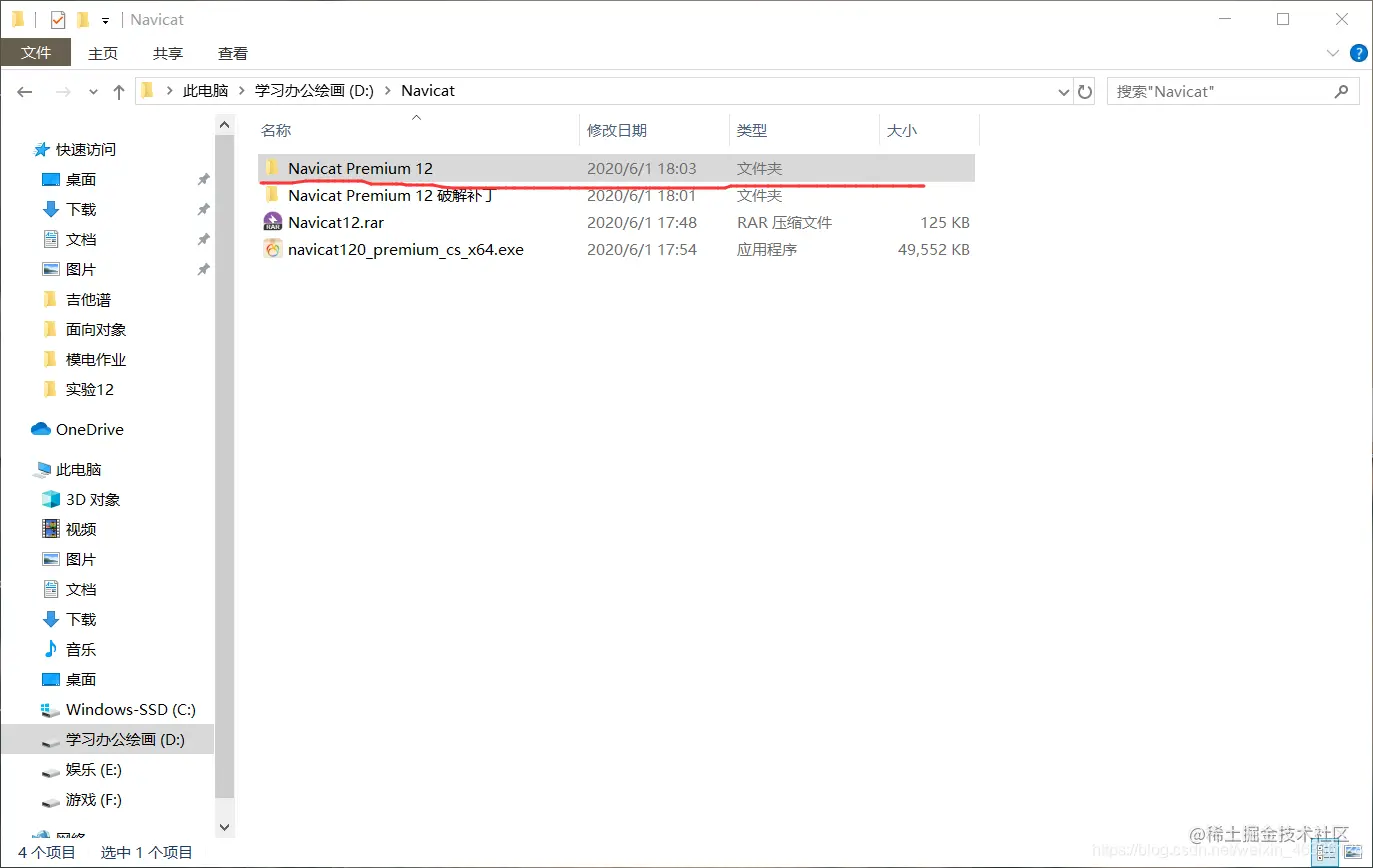Select 快速访问 in the navigation pane
This screenshot has width=1373, height=868.
[x=86, y=150]
